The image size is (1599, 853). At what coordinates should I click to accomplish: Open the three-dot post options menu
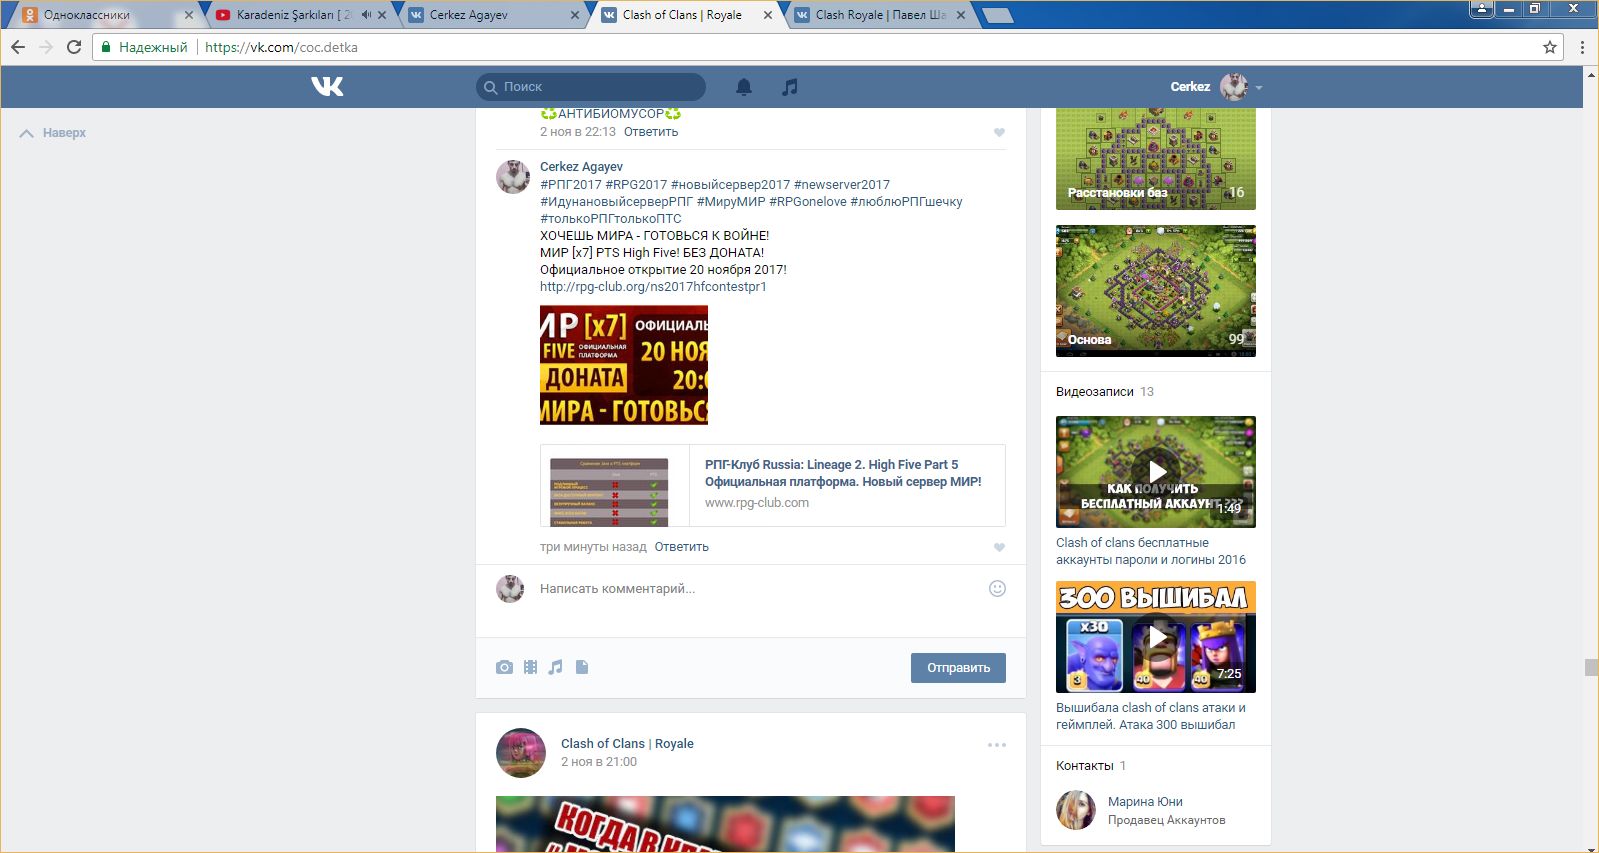coord(997,745)
